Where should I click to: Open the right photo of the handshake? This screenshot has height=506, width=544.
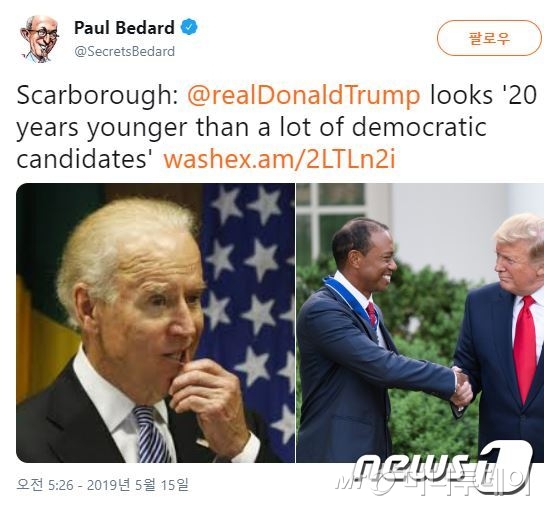[420, 323]
